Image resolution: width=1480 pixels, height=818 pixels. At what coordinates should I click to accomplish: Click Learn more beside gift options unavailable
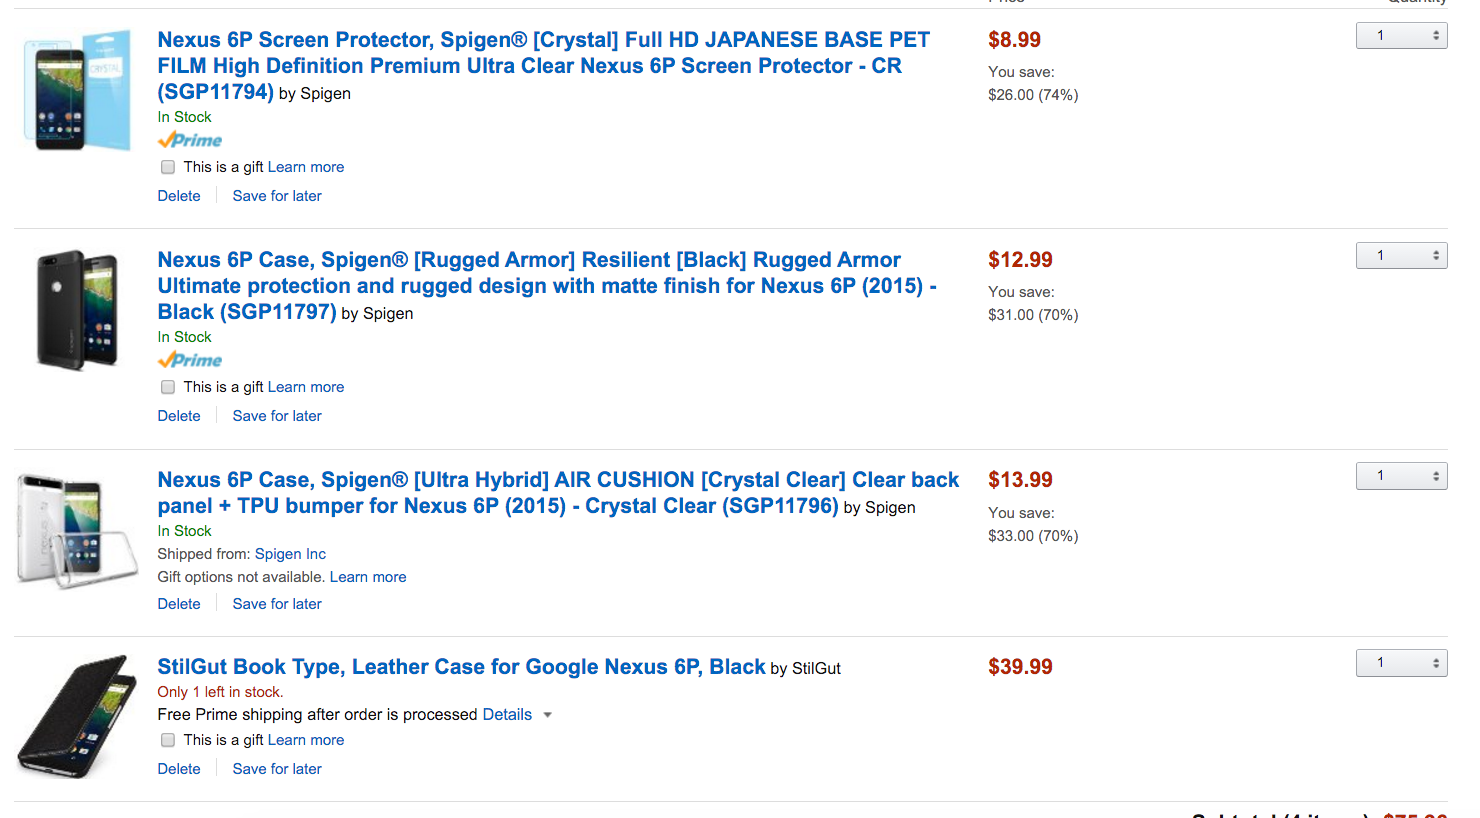368,577
